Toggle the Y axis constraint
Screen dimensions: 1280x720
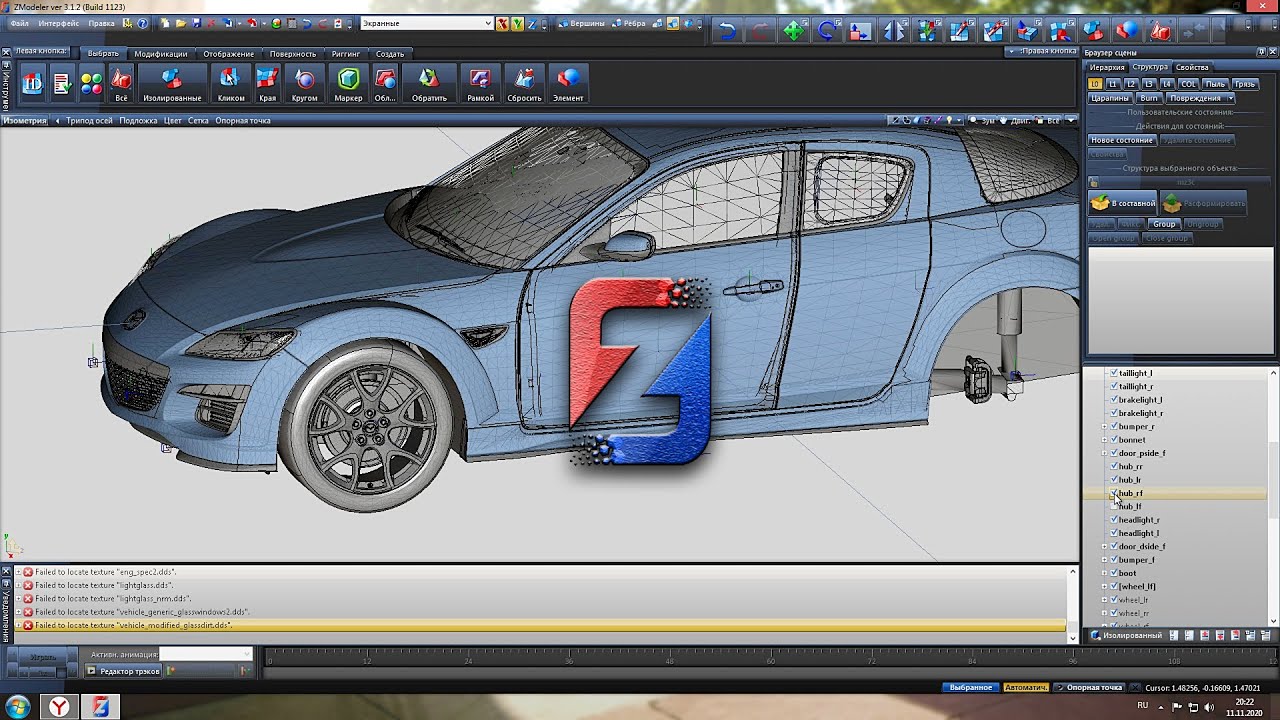point(517,23)
